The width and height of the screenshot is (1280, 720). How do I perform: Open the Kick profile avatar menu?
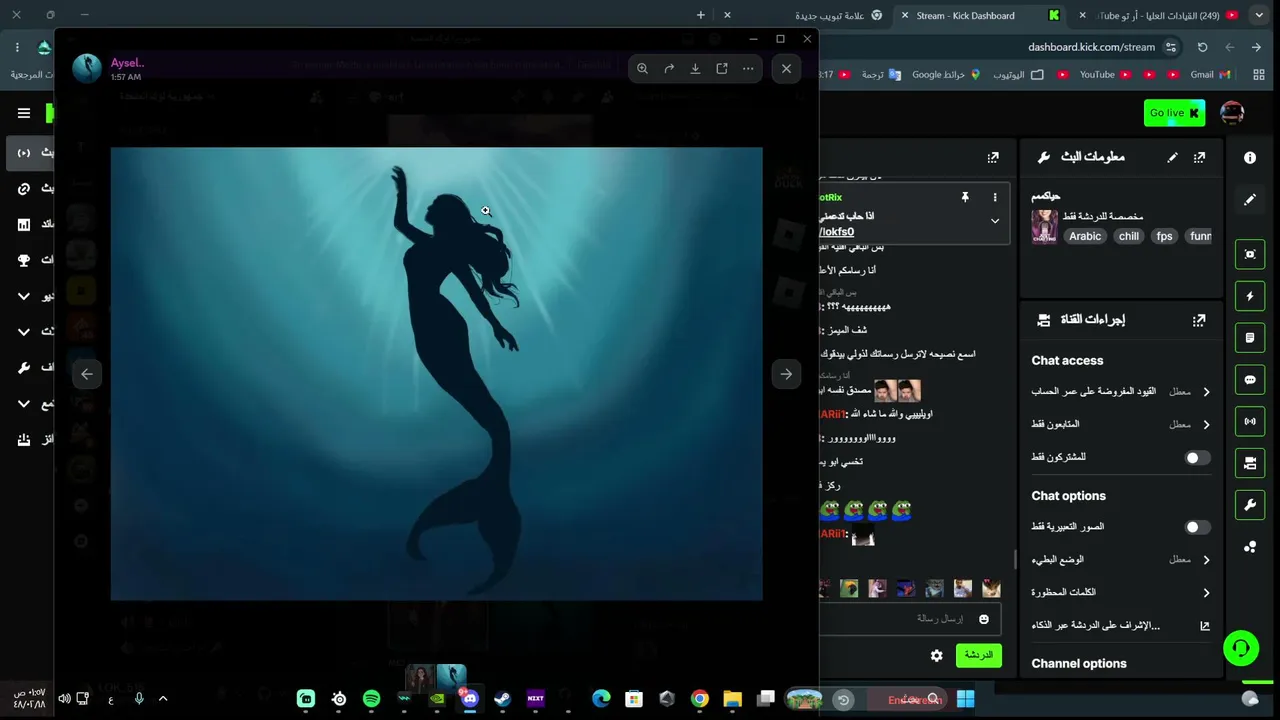coord(1232,113)
